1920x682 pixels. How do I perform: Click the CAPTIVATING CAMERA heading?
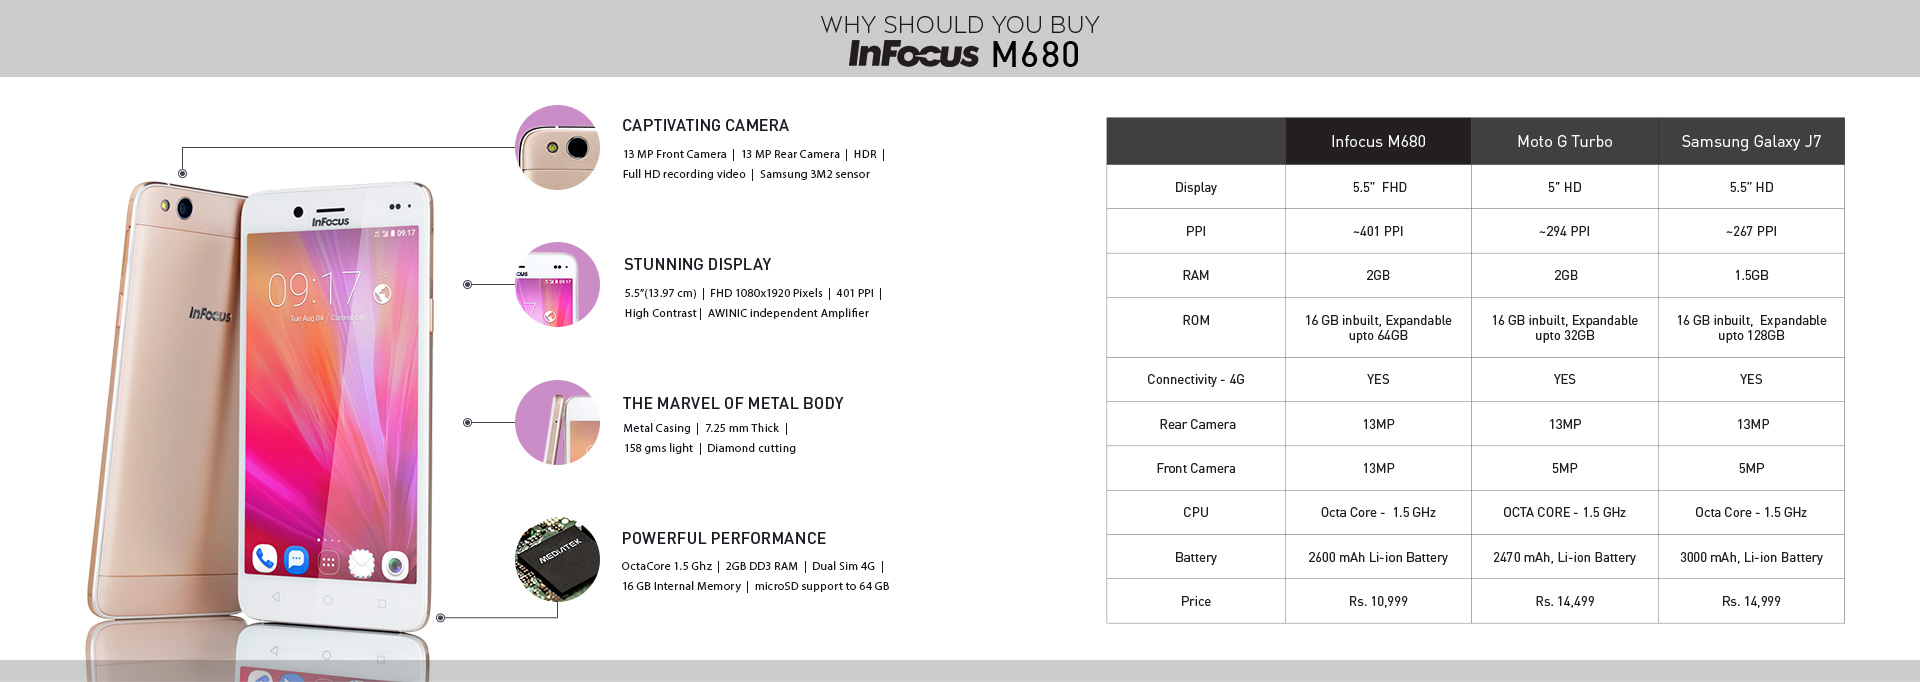pyautogui.click(x=705, y=125)
